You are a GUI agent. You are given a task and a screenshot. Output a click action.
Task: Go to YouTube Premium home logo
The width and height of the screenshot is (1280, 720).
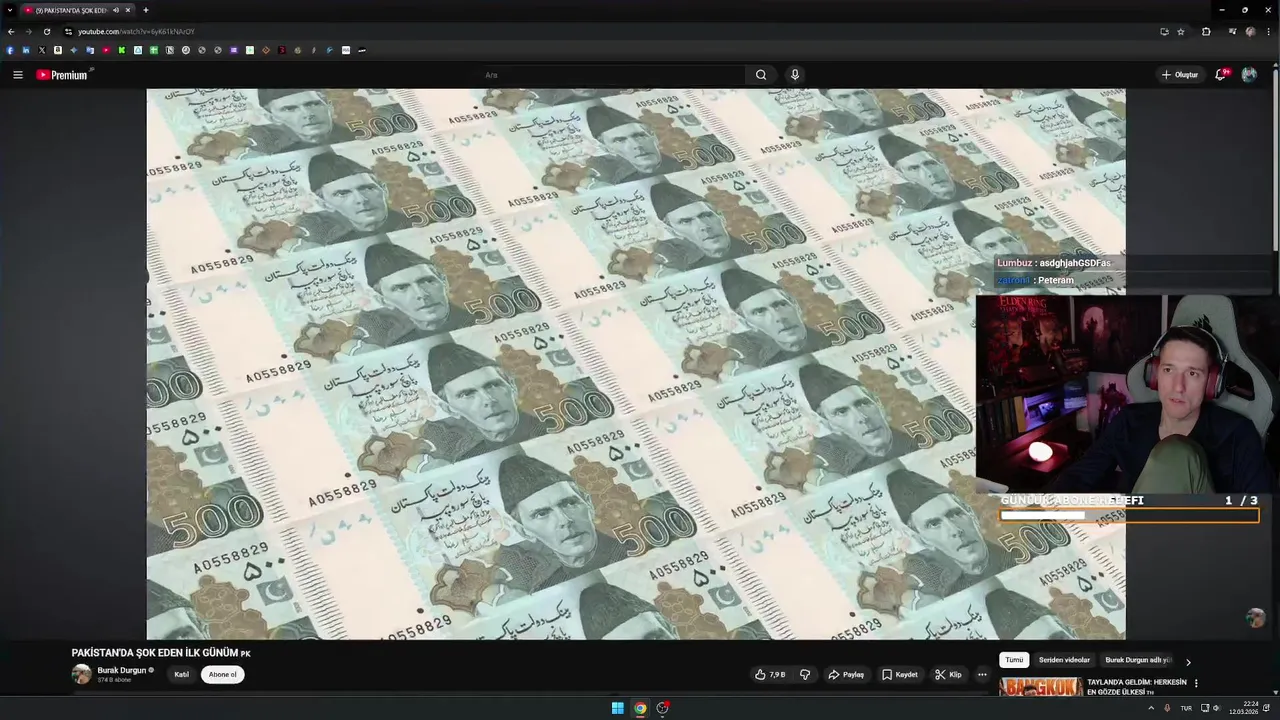point(62,75)
